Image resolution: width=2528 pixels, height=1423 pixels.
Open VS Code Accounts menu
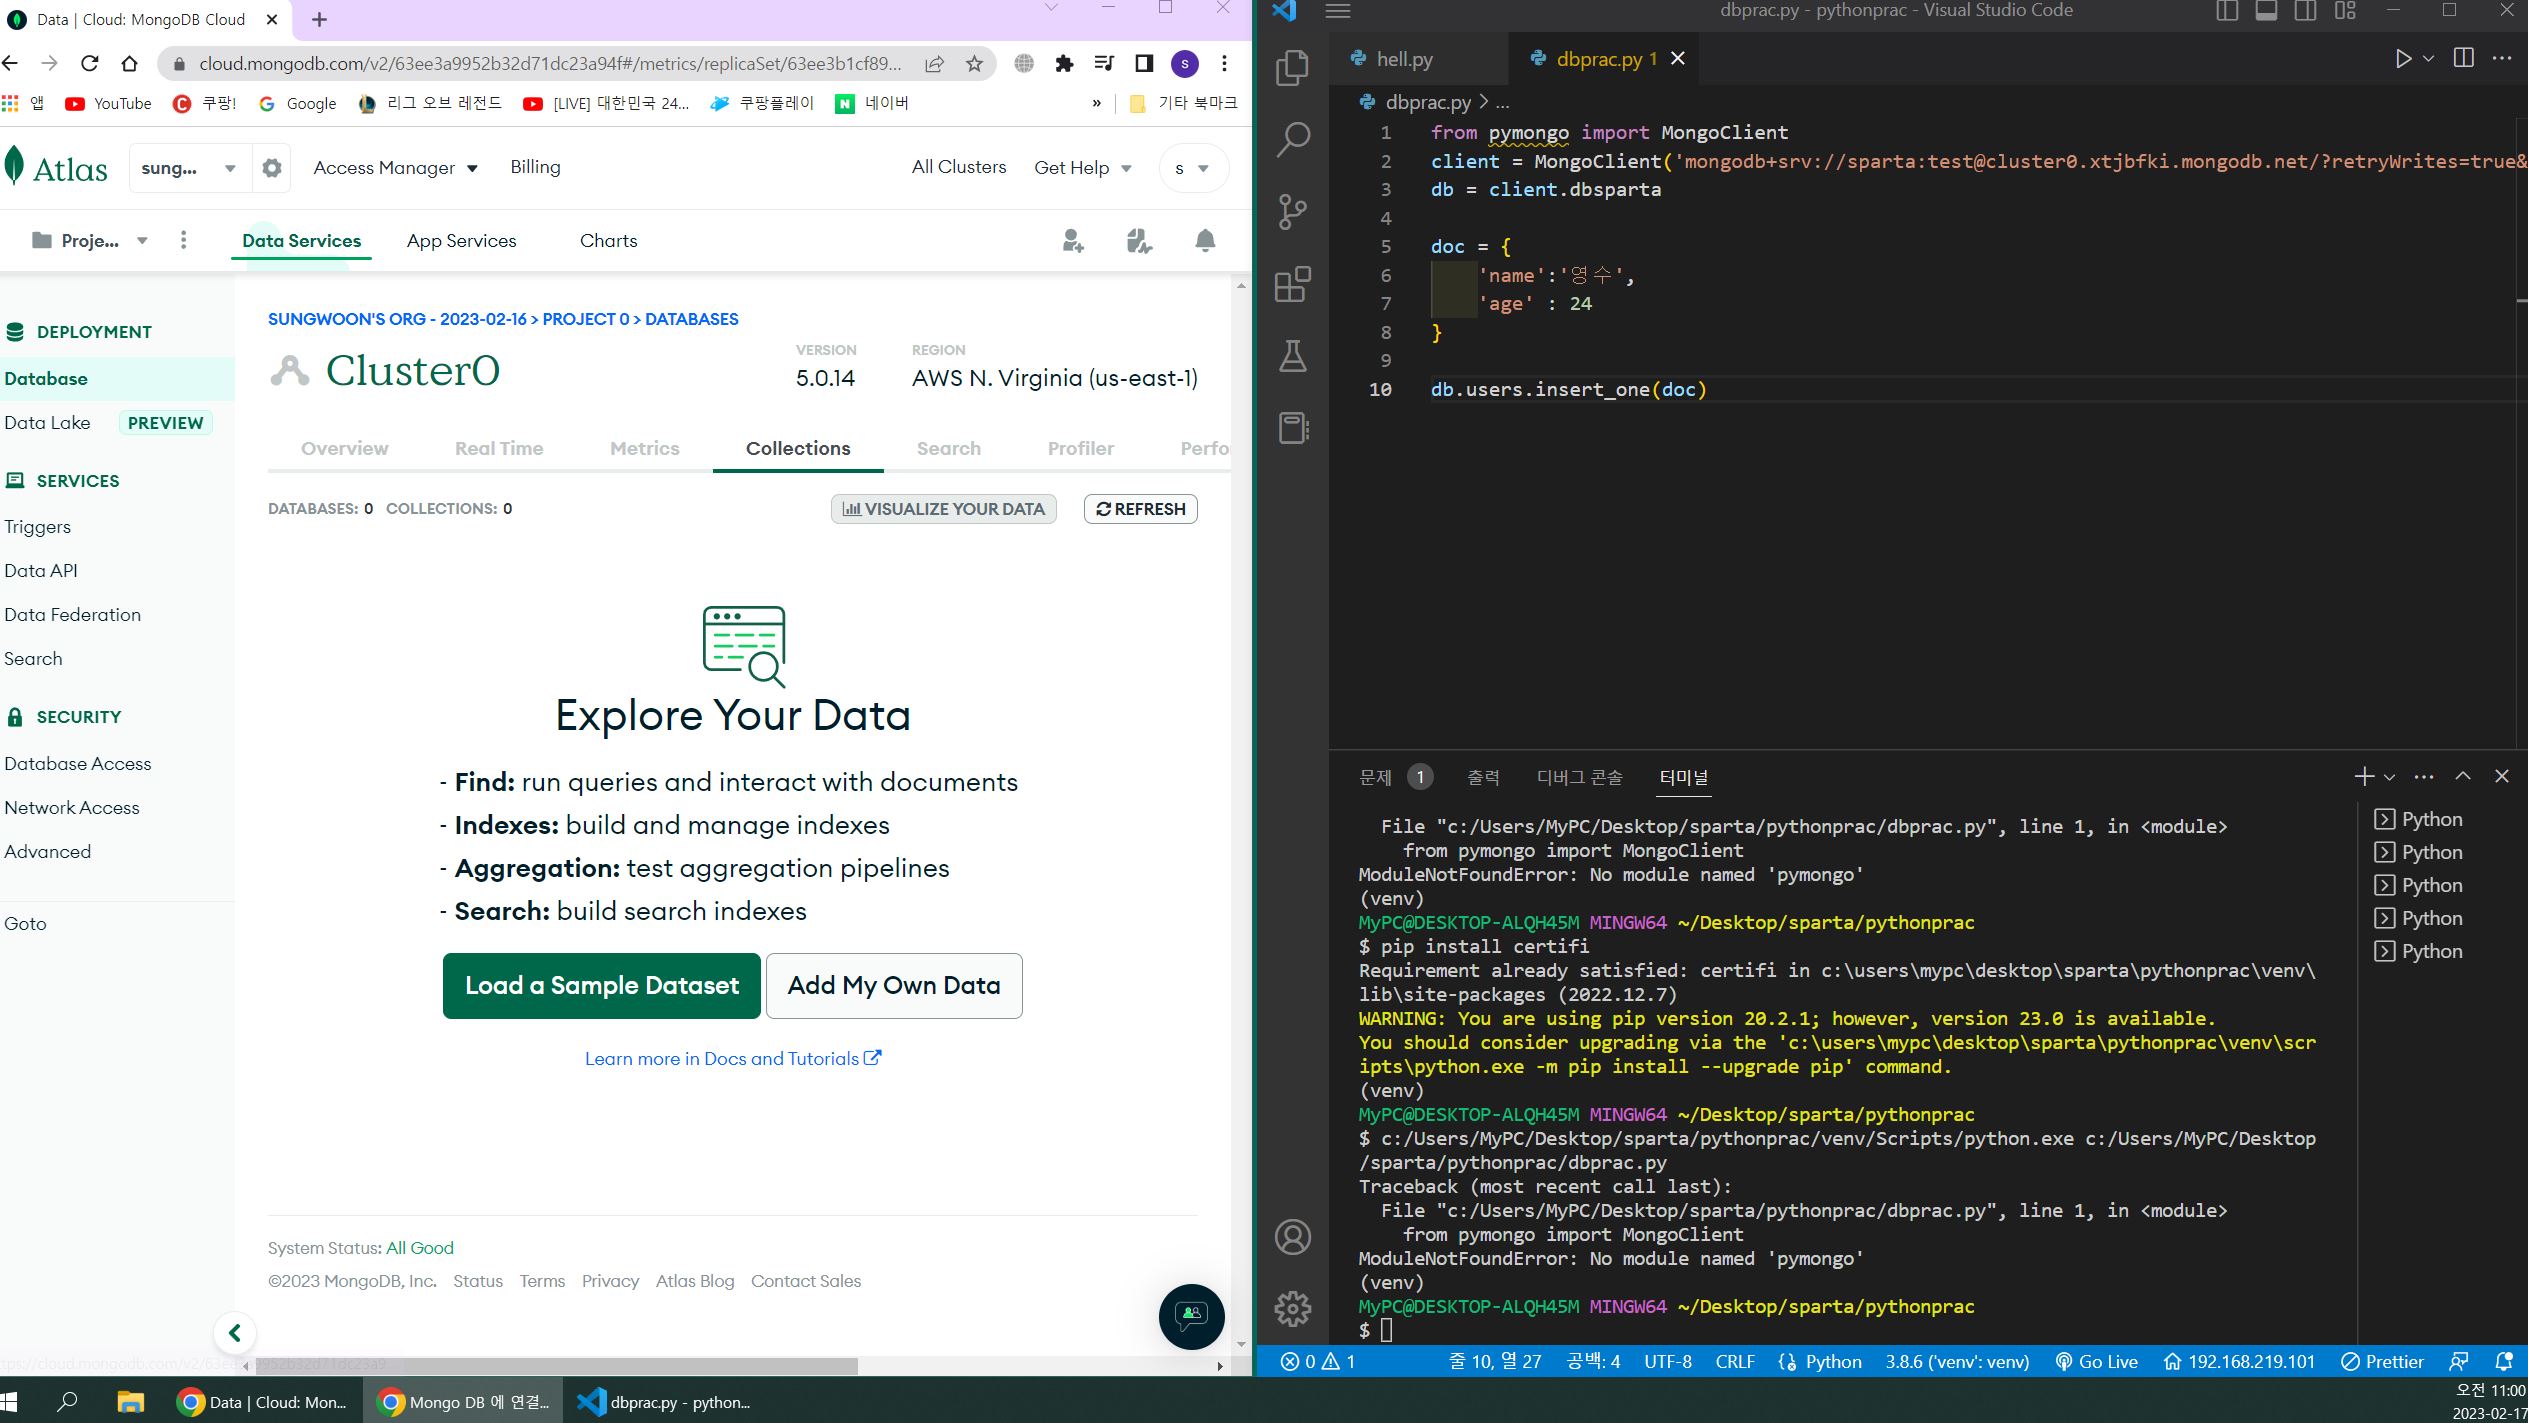tap(1292, 1237)
